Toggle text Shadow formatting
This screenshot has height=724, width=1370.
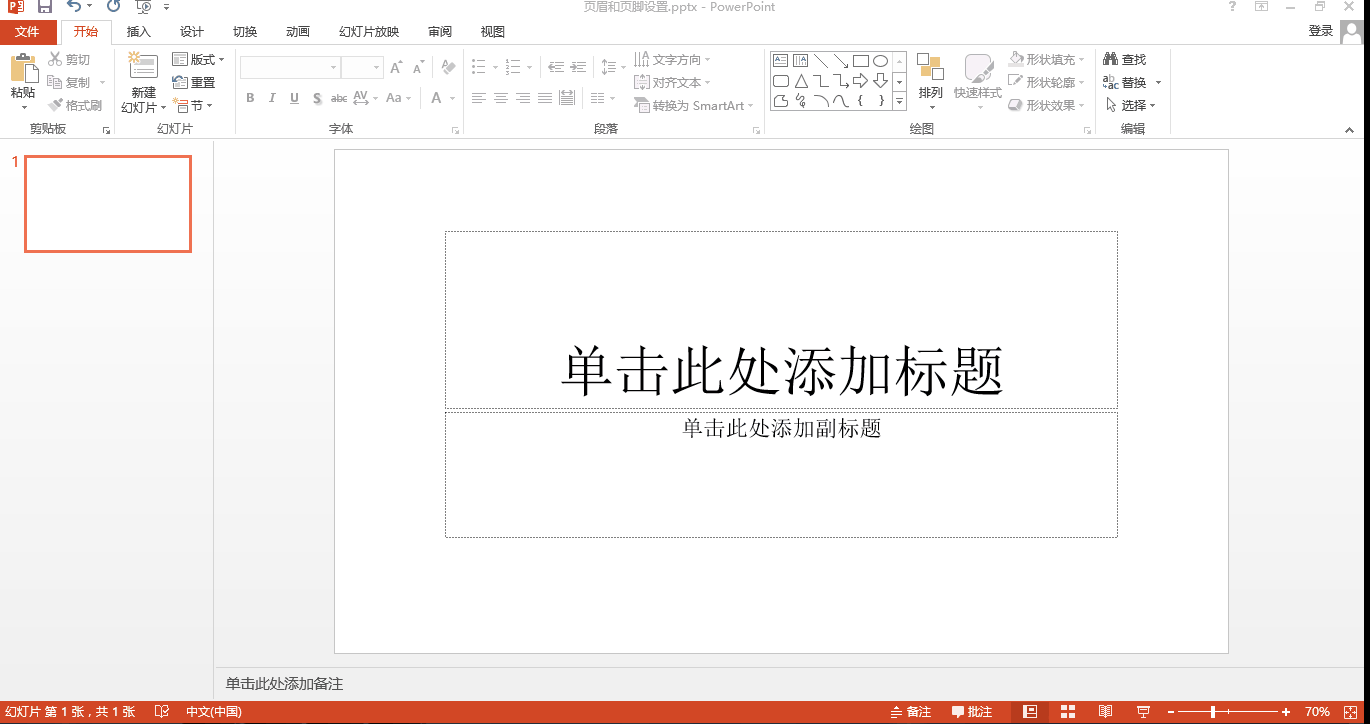click(317, 98)
